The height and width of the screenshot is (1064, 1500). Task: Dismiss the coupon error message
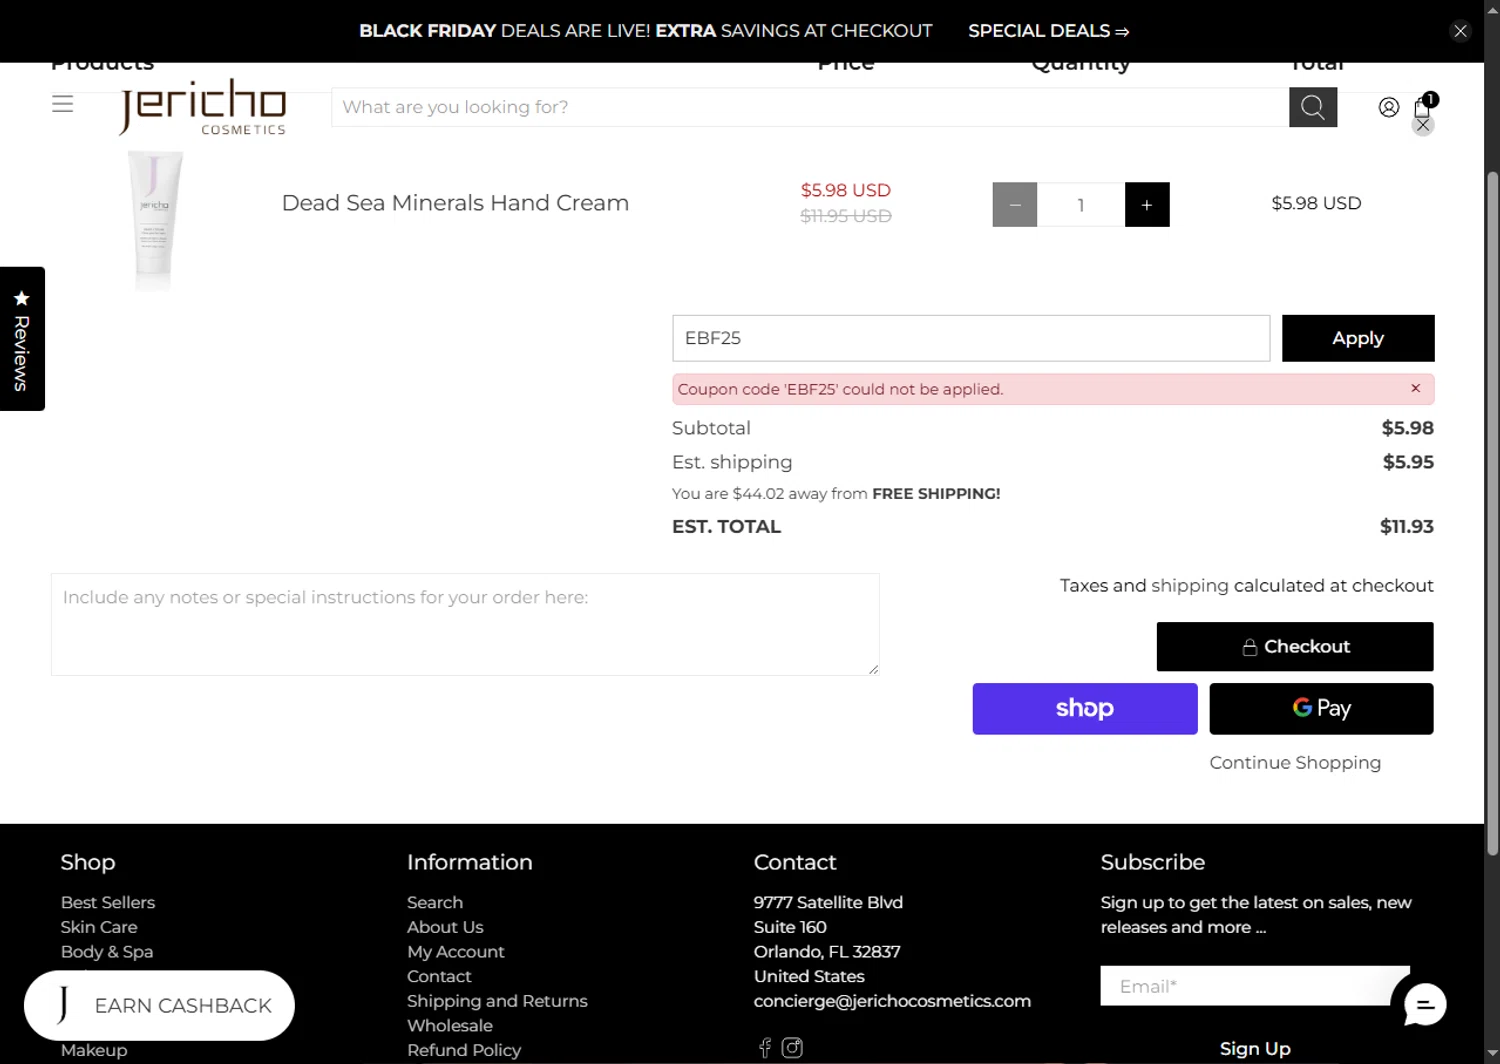pyautogui.click(x=1415, y=388)
